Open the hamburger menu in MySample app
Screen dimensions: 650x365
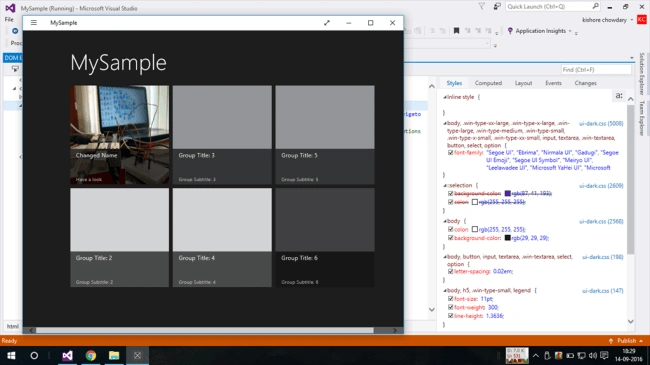click(34, 23)
